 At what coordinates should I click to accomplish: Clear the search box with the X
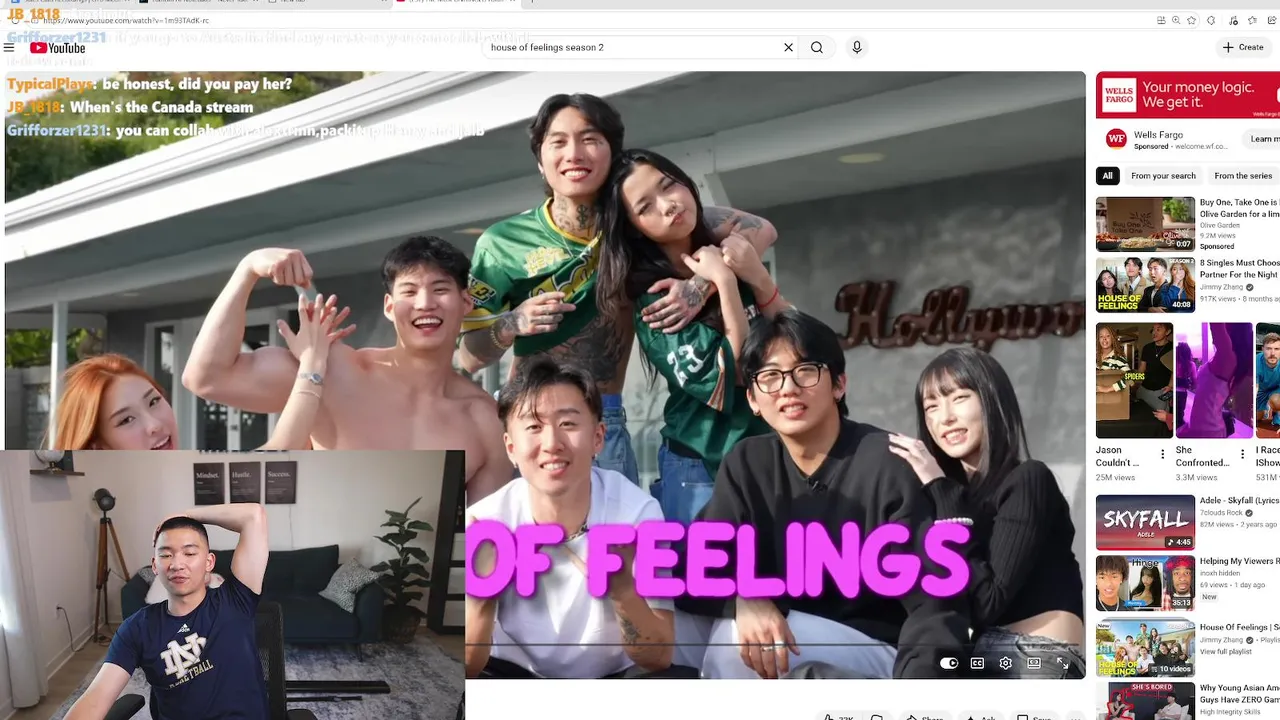pos(788,47)
